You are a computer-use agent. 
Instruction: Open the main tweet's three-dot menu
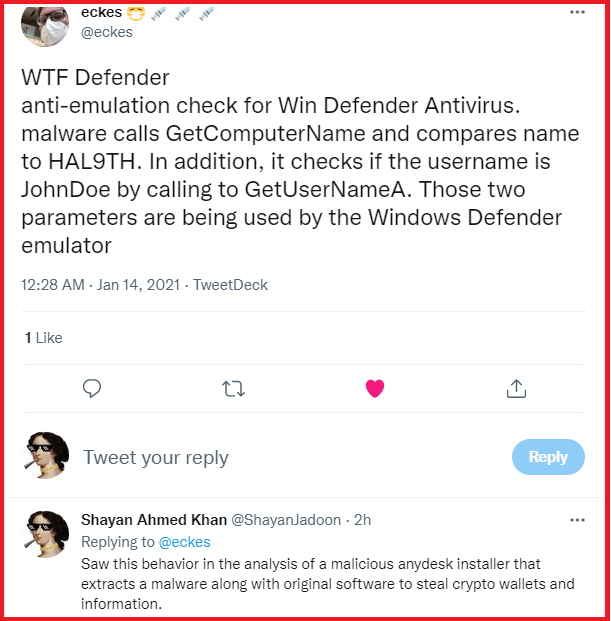577,12
